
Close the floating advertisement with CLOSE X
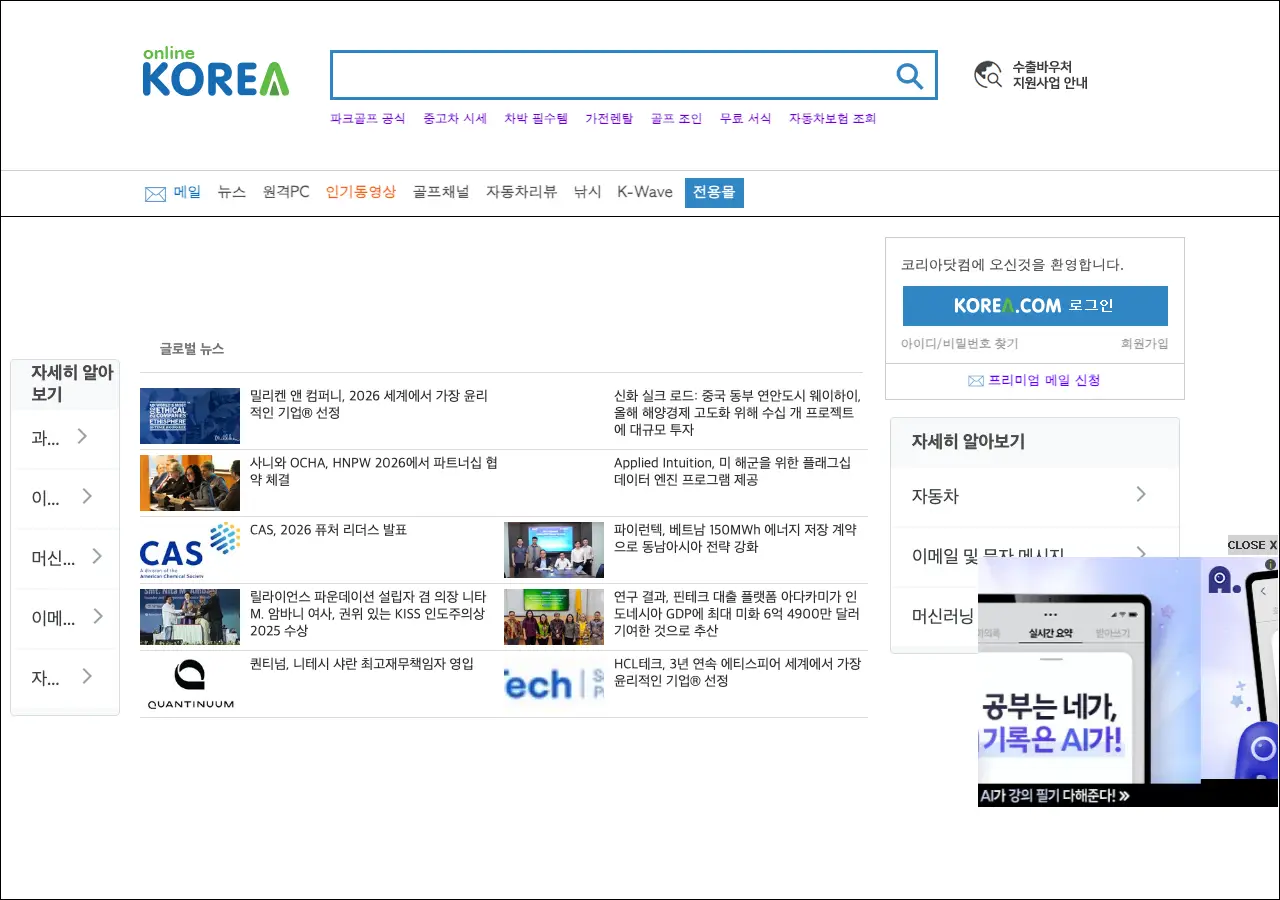pyautogui.click(x=1252, y=545)
